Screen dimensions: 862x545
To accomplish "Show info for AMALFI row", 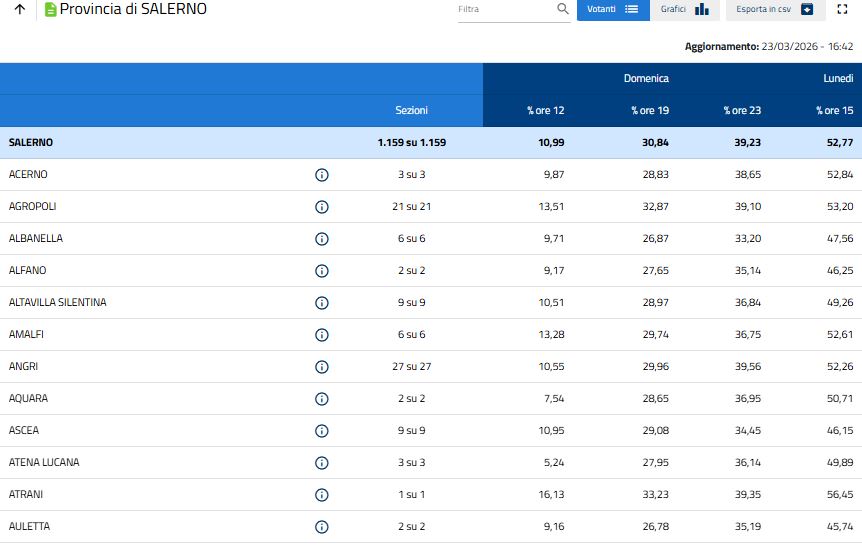I will [x=322, y=335].
